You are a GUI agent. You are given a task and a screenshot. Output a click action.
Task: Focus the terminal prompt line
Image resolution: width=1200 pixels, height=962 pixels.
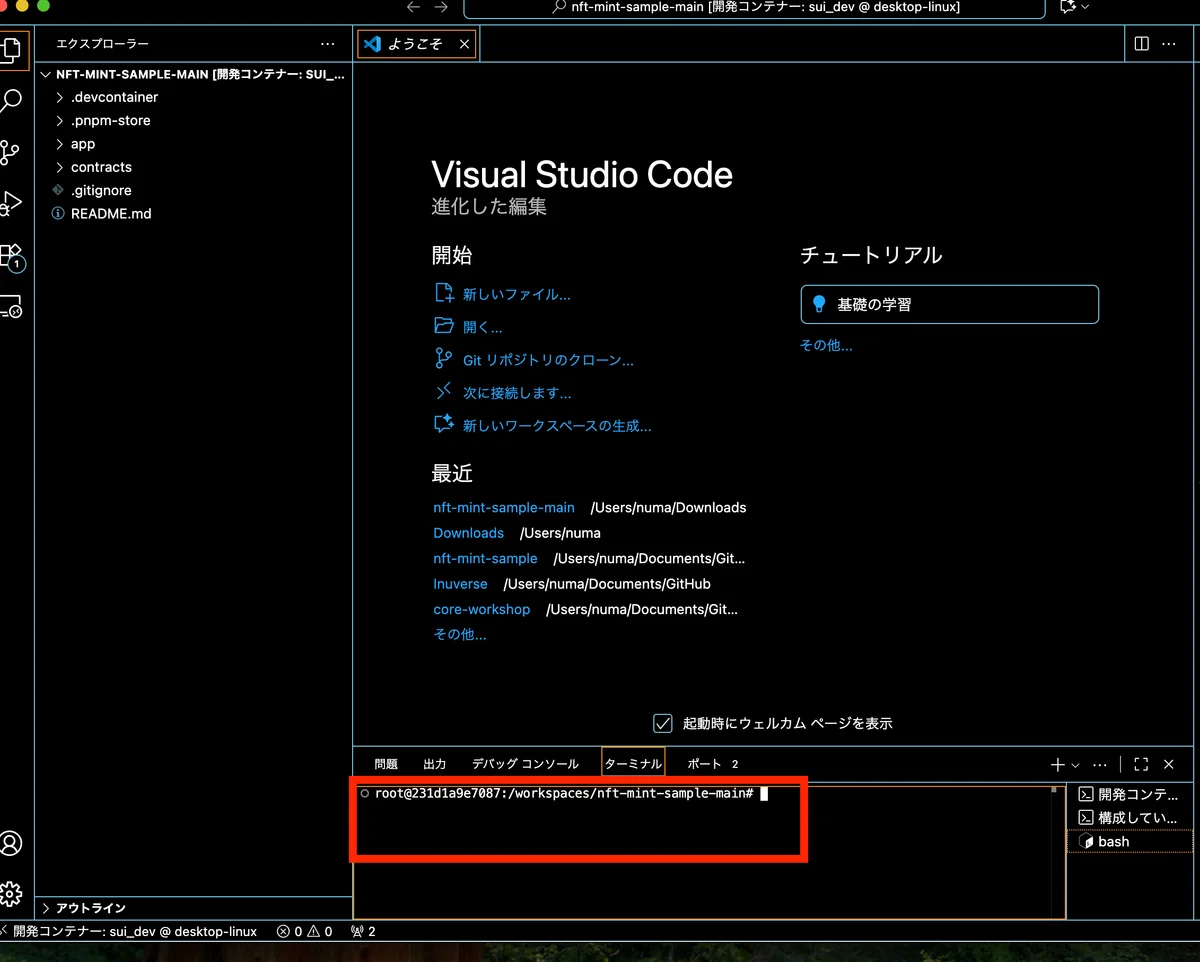tap(564, 793)
